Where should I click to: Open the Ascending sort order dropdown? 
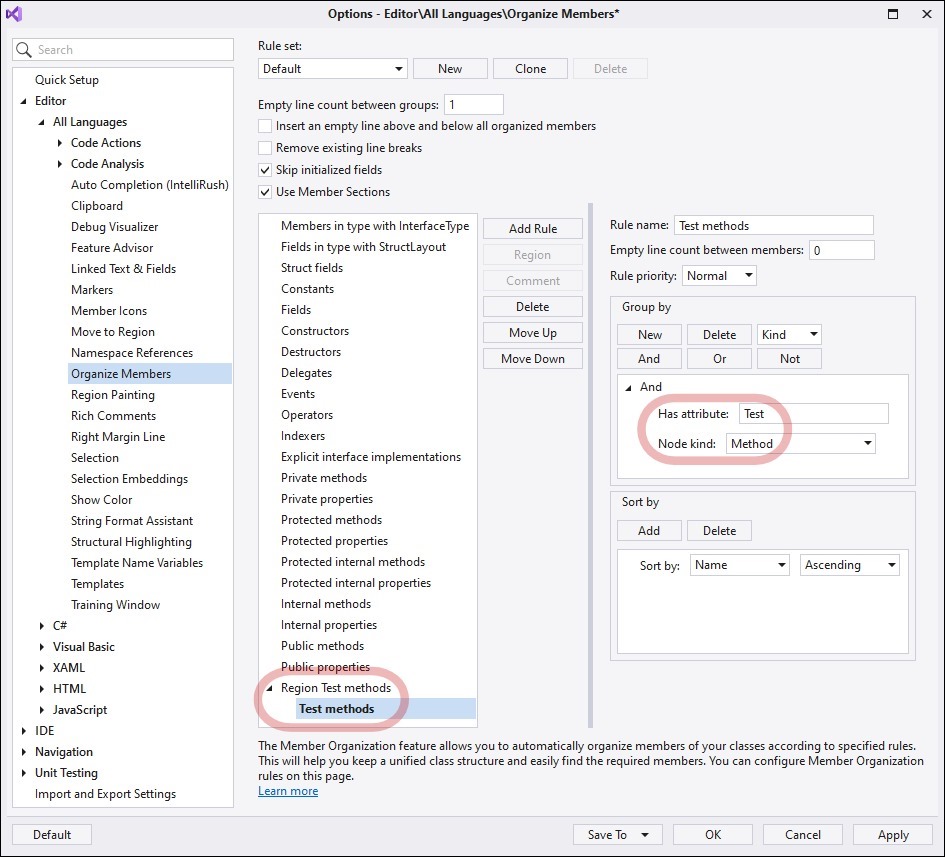click(x=850, y=565)
